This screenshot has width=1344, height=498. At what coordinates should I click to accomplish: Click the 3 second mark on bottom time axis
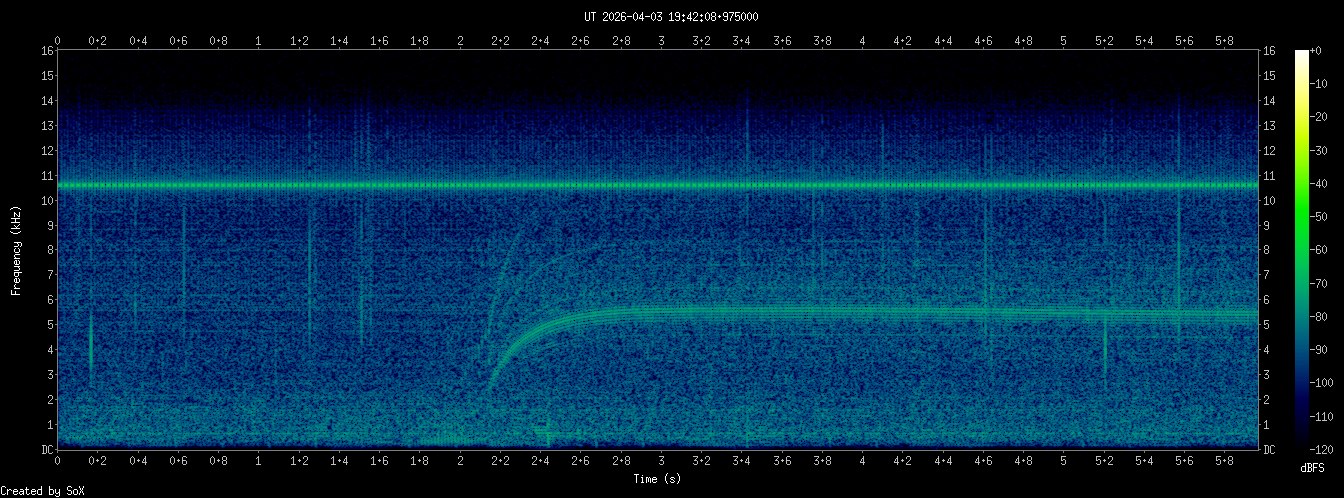tap(661, 462)
